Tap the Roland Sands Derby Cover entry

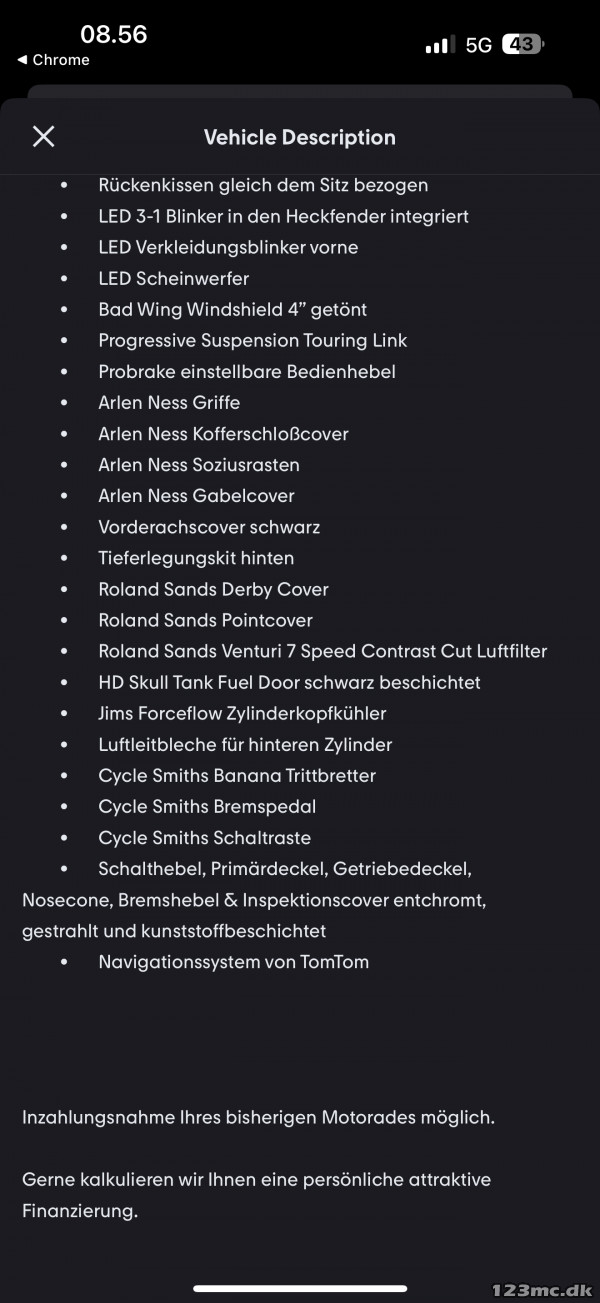(213, 589)
